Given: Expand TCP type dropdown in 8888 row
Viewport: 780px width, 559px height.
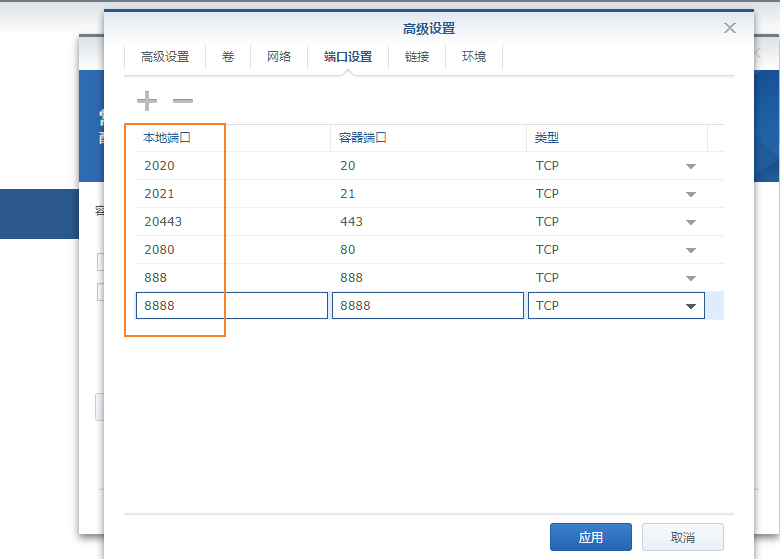Looking at the screenshot, I should [x=690, y=306].
